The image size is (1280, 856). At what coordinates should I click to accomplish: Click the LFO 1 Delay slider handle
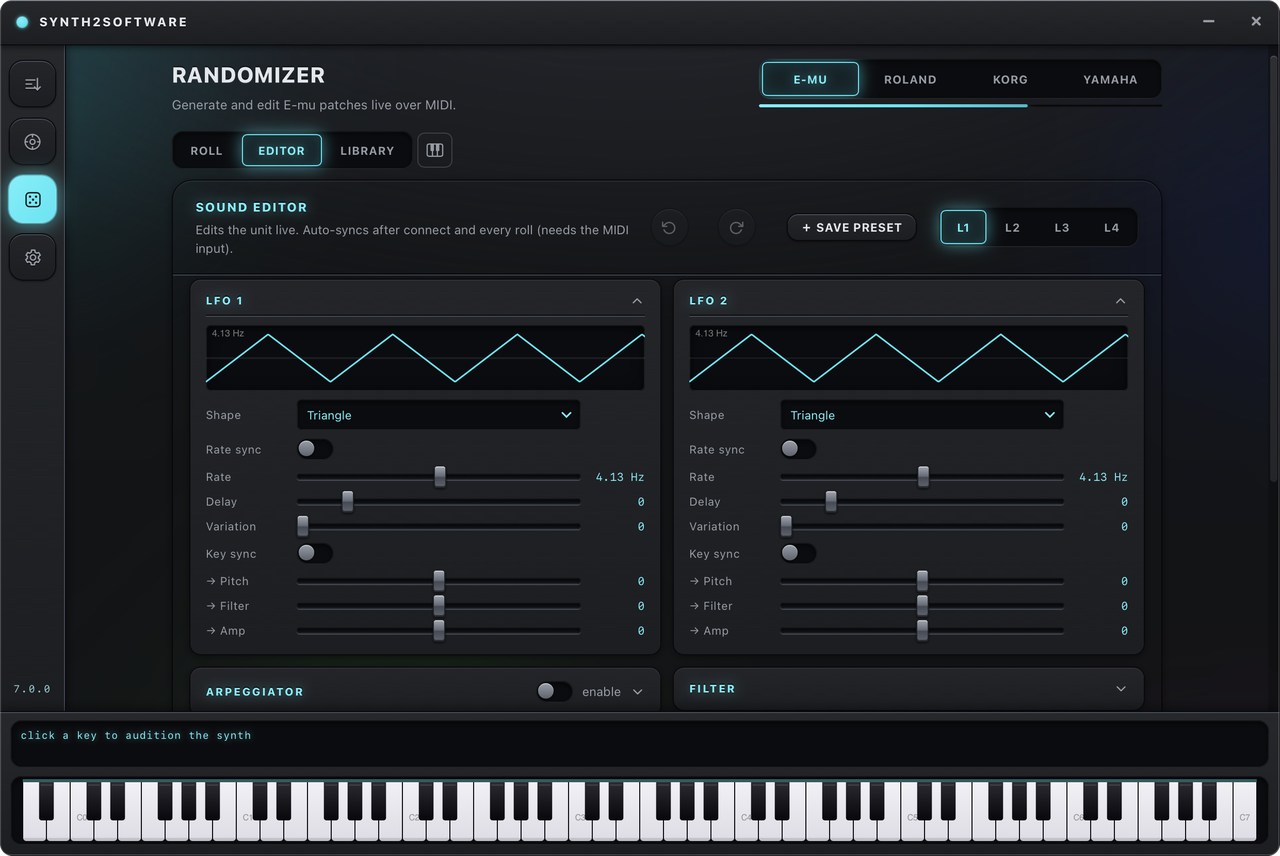[347, 502]
